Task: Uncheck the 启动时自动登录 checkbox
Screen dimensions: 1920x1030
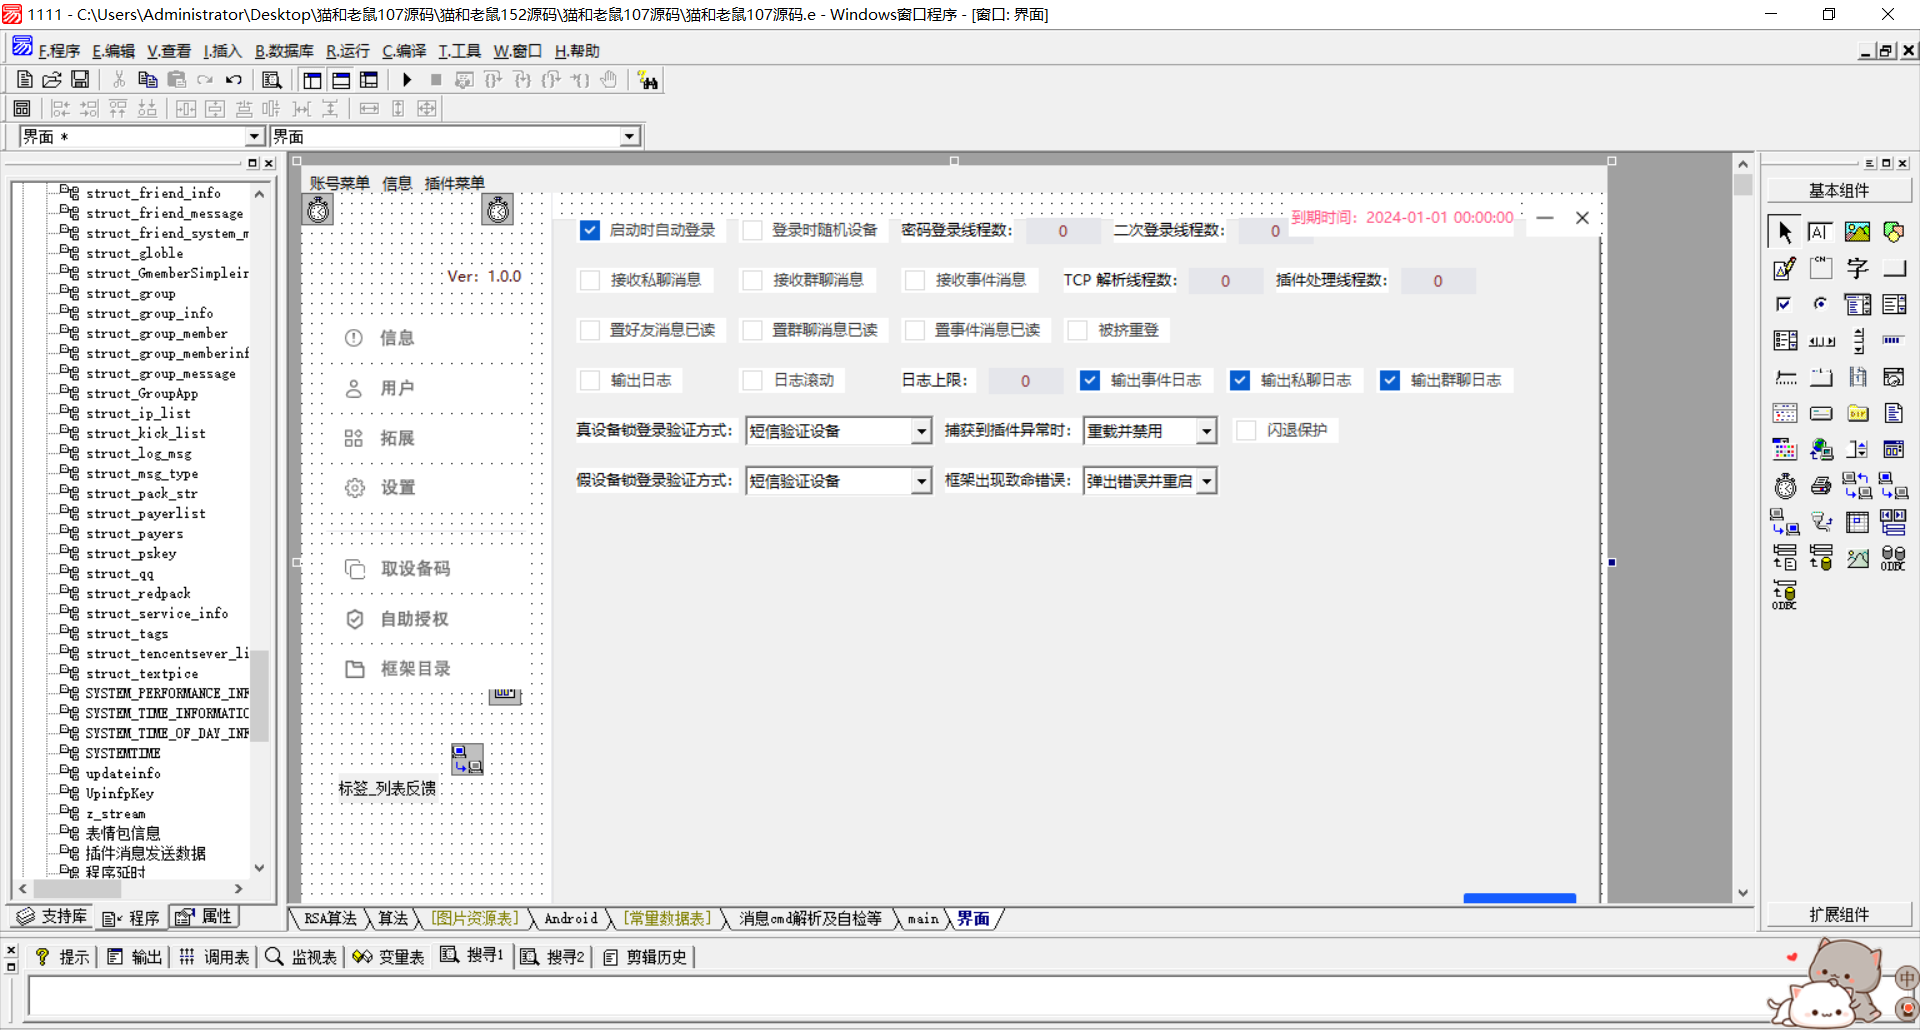Action: (590, 230)
